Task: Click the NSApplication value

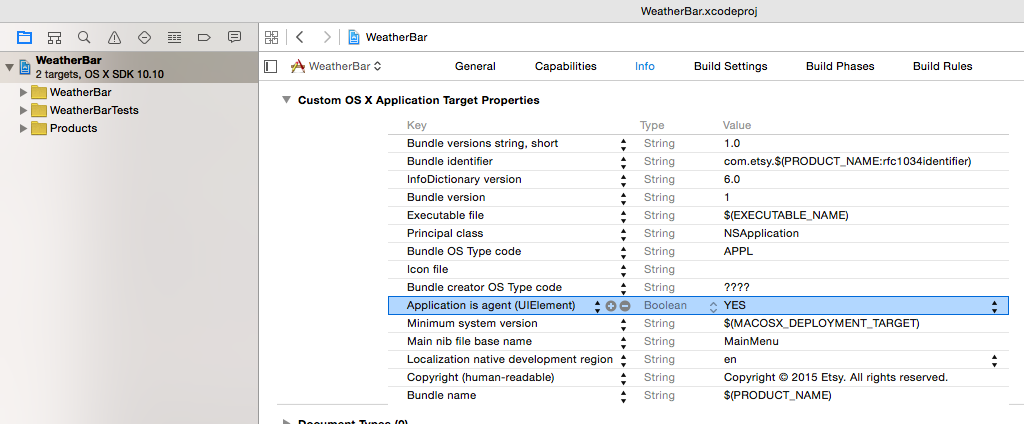Action: pos(761,233)
